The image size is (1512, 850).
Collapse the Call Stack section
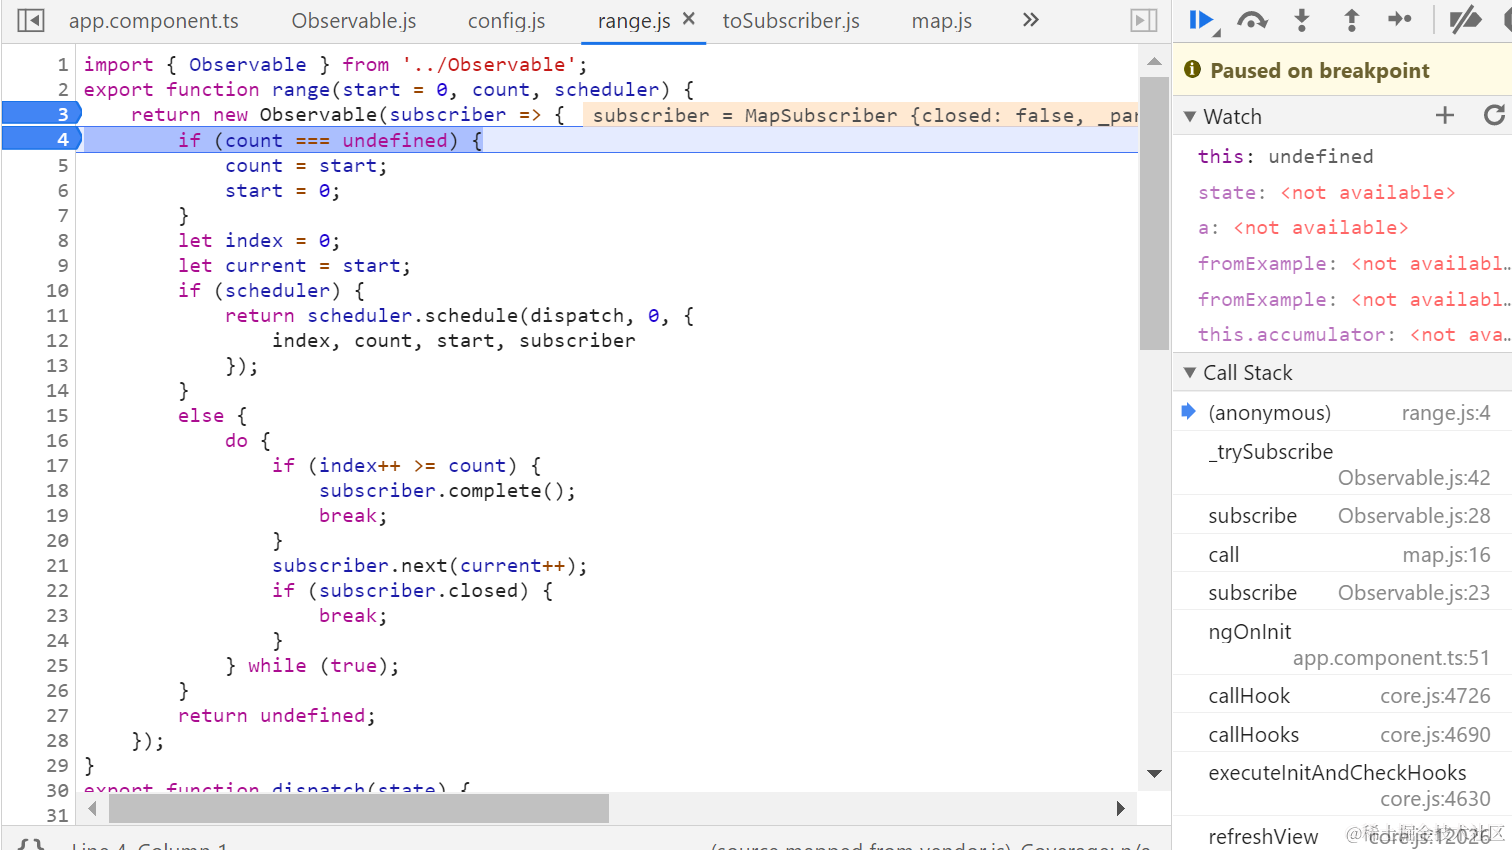coord(1190,373)
